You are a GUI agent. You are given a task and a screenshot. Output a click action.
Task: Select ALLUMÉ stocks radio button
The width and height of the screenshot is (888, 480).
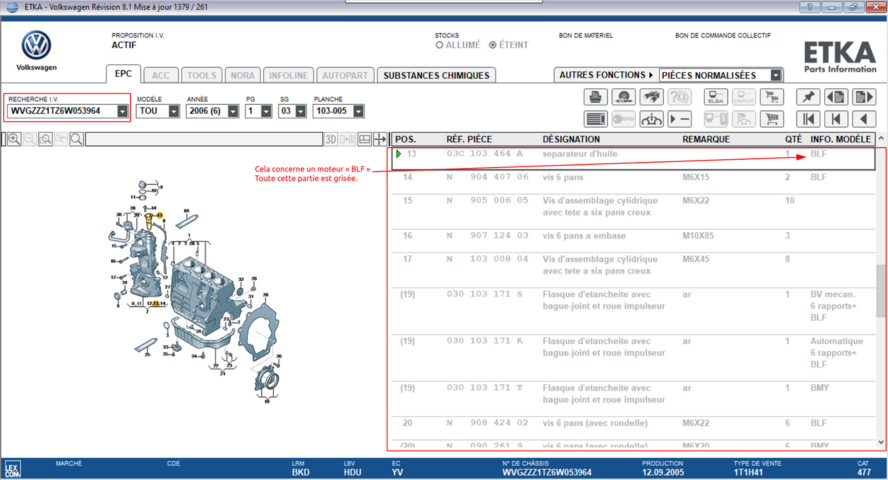[439, 45]
